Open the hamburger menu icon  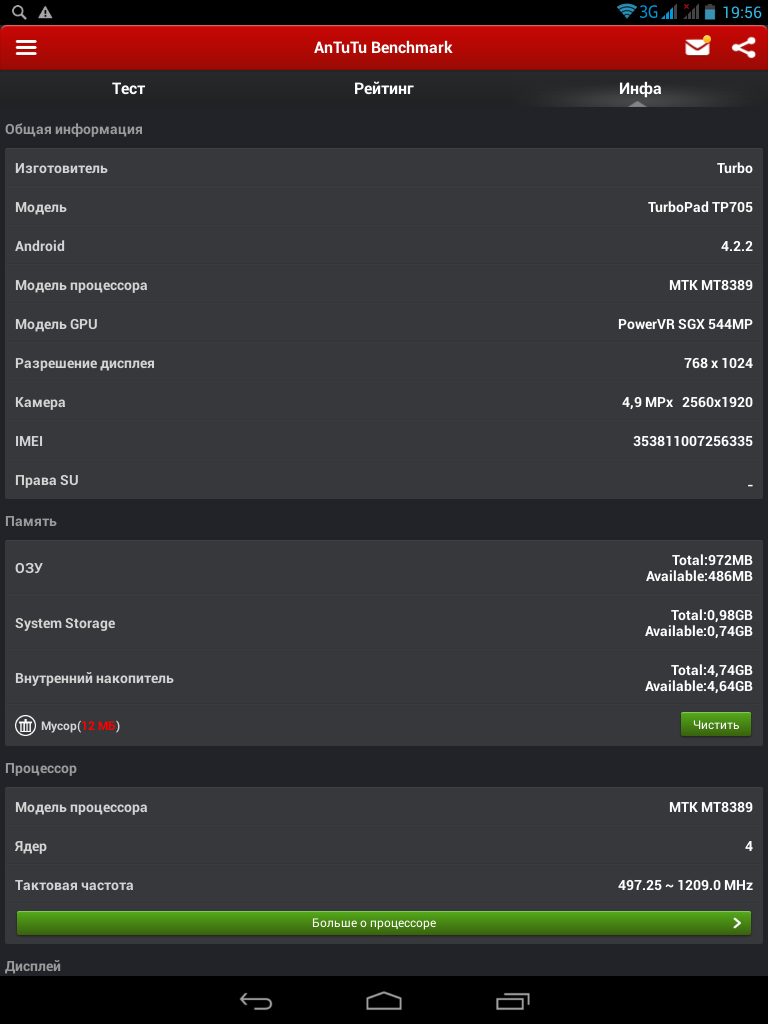click(26, 48)
